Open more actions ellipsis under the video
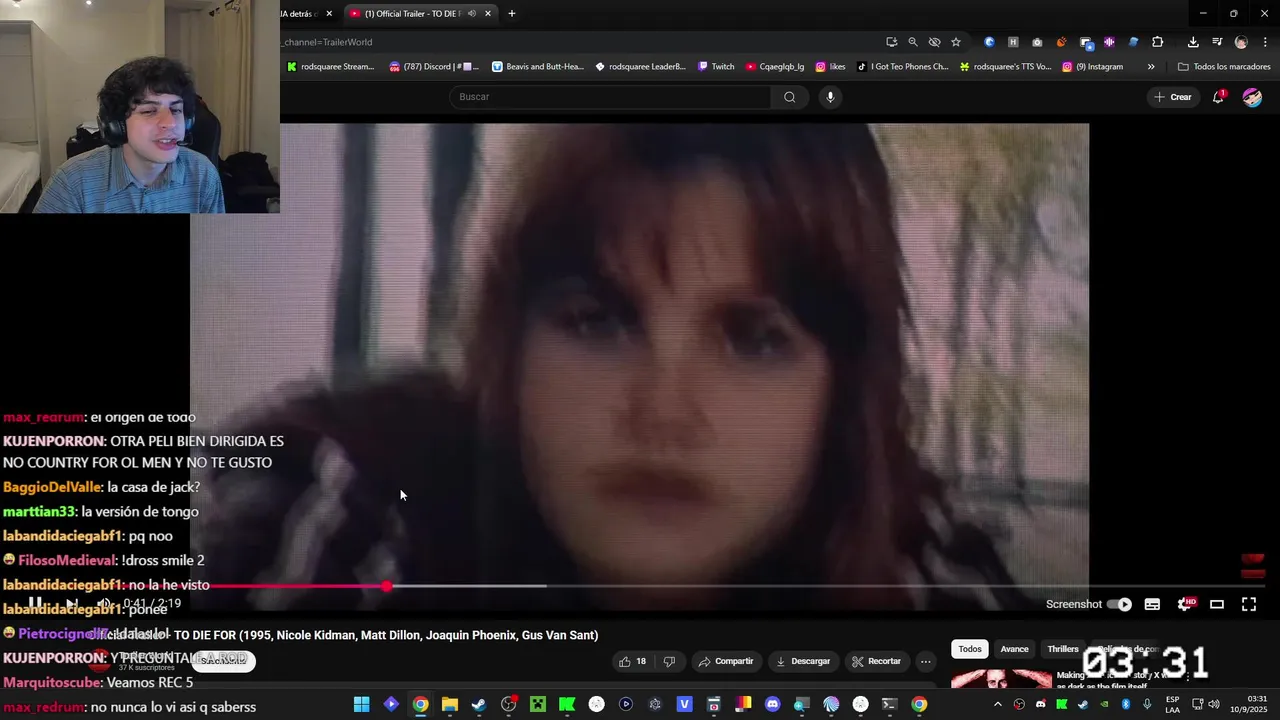Image resolution: width=1280 pixels, height=720 pixels. click(x=925, y=661)
